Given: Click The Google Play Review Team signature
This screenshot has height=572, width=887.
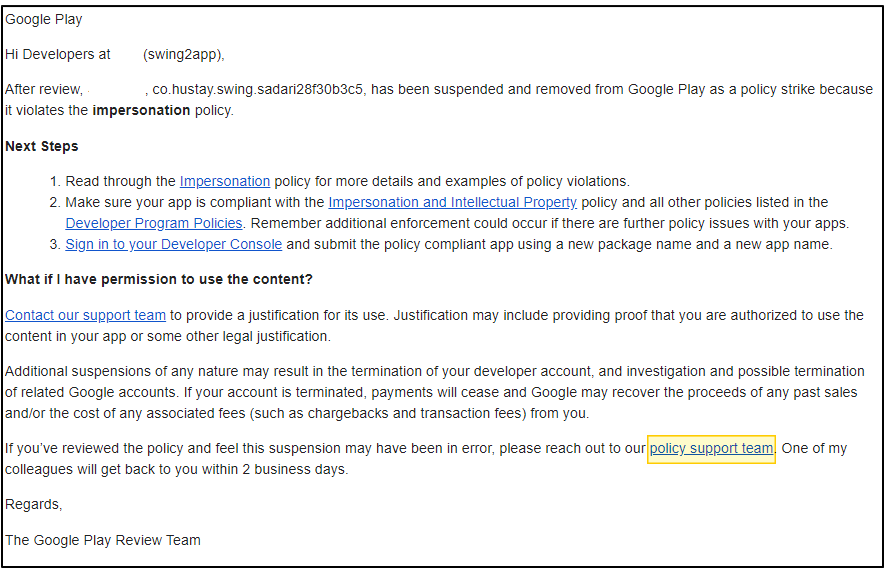Looking at the screenshot, I should (103, 540).
